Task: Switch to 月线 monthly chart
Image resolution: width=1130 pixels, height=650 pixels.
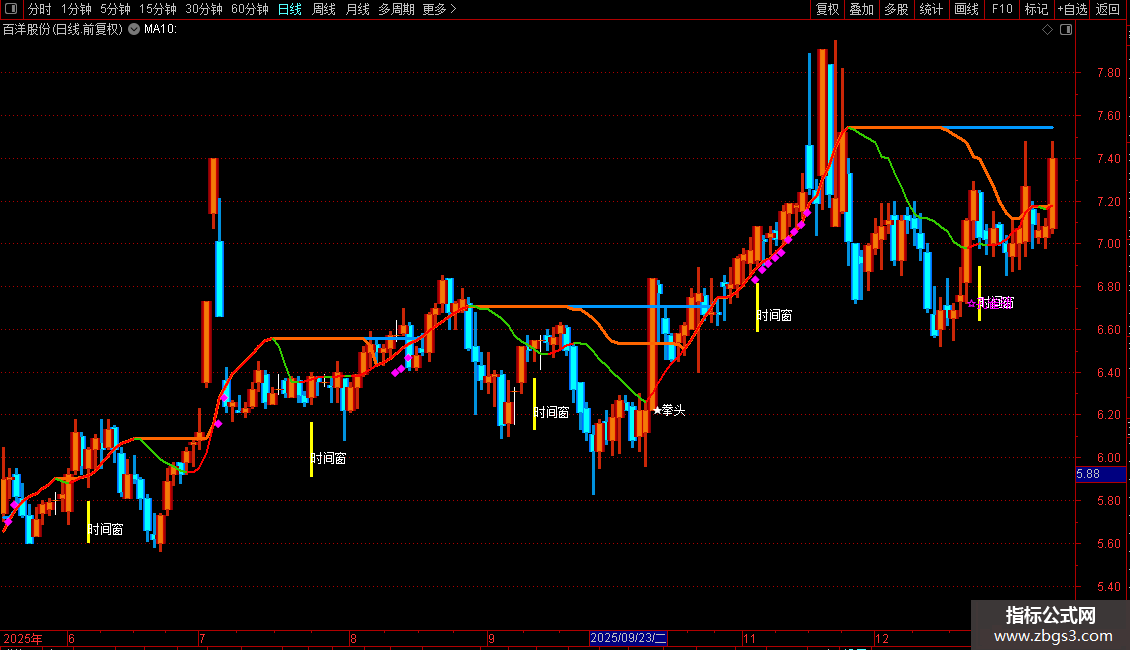Action: pos(357,9)
